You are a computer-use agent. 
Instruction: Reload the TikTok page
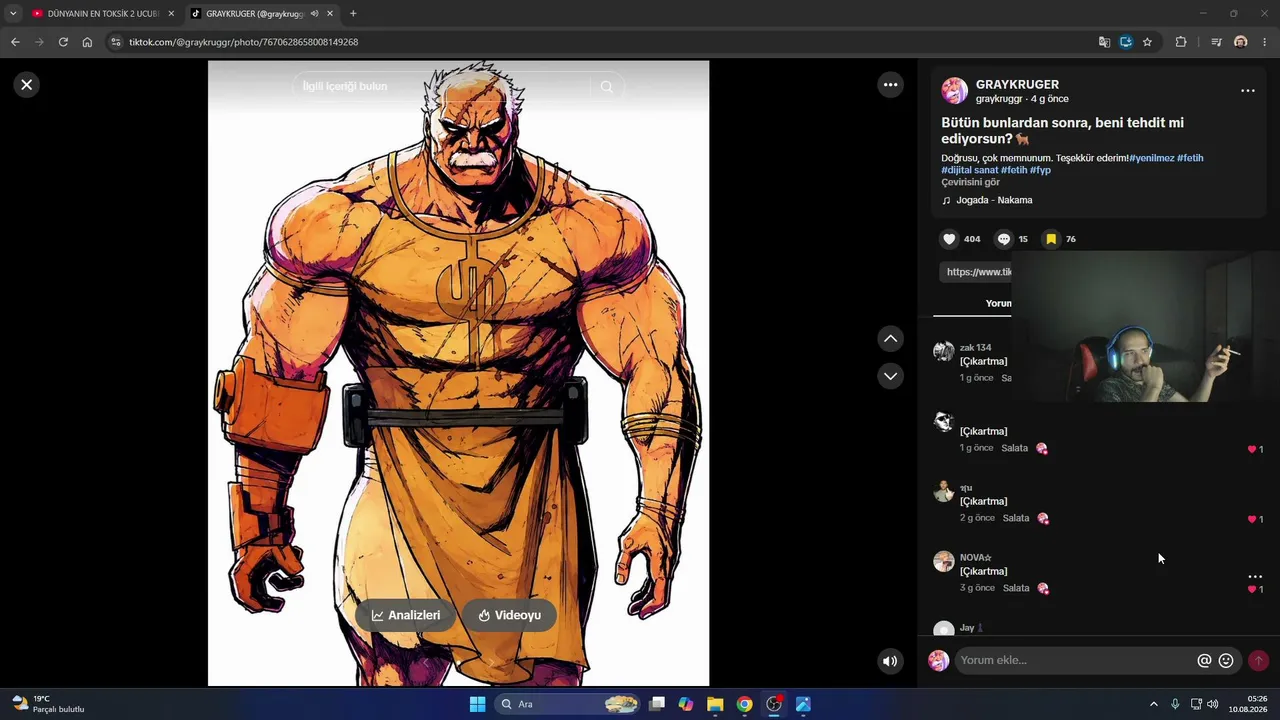coord(63,42)
